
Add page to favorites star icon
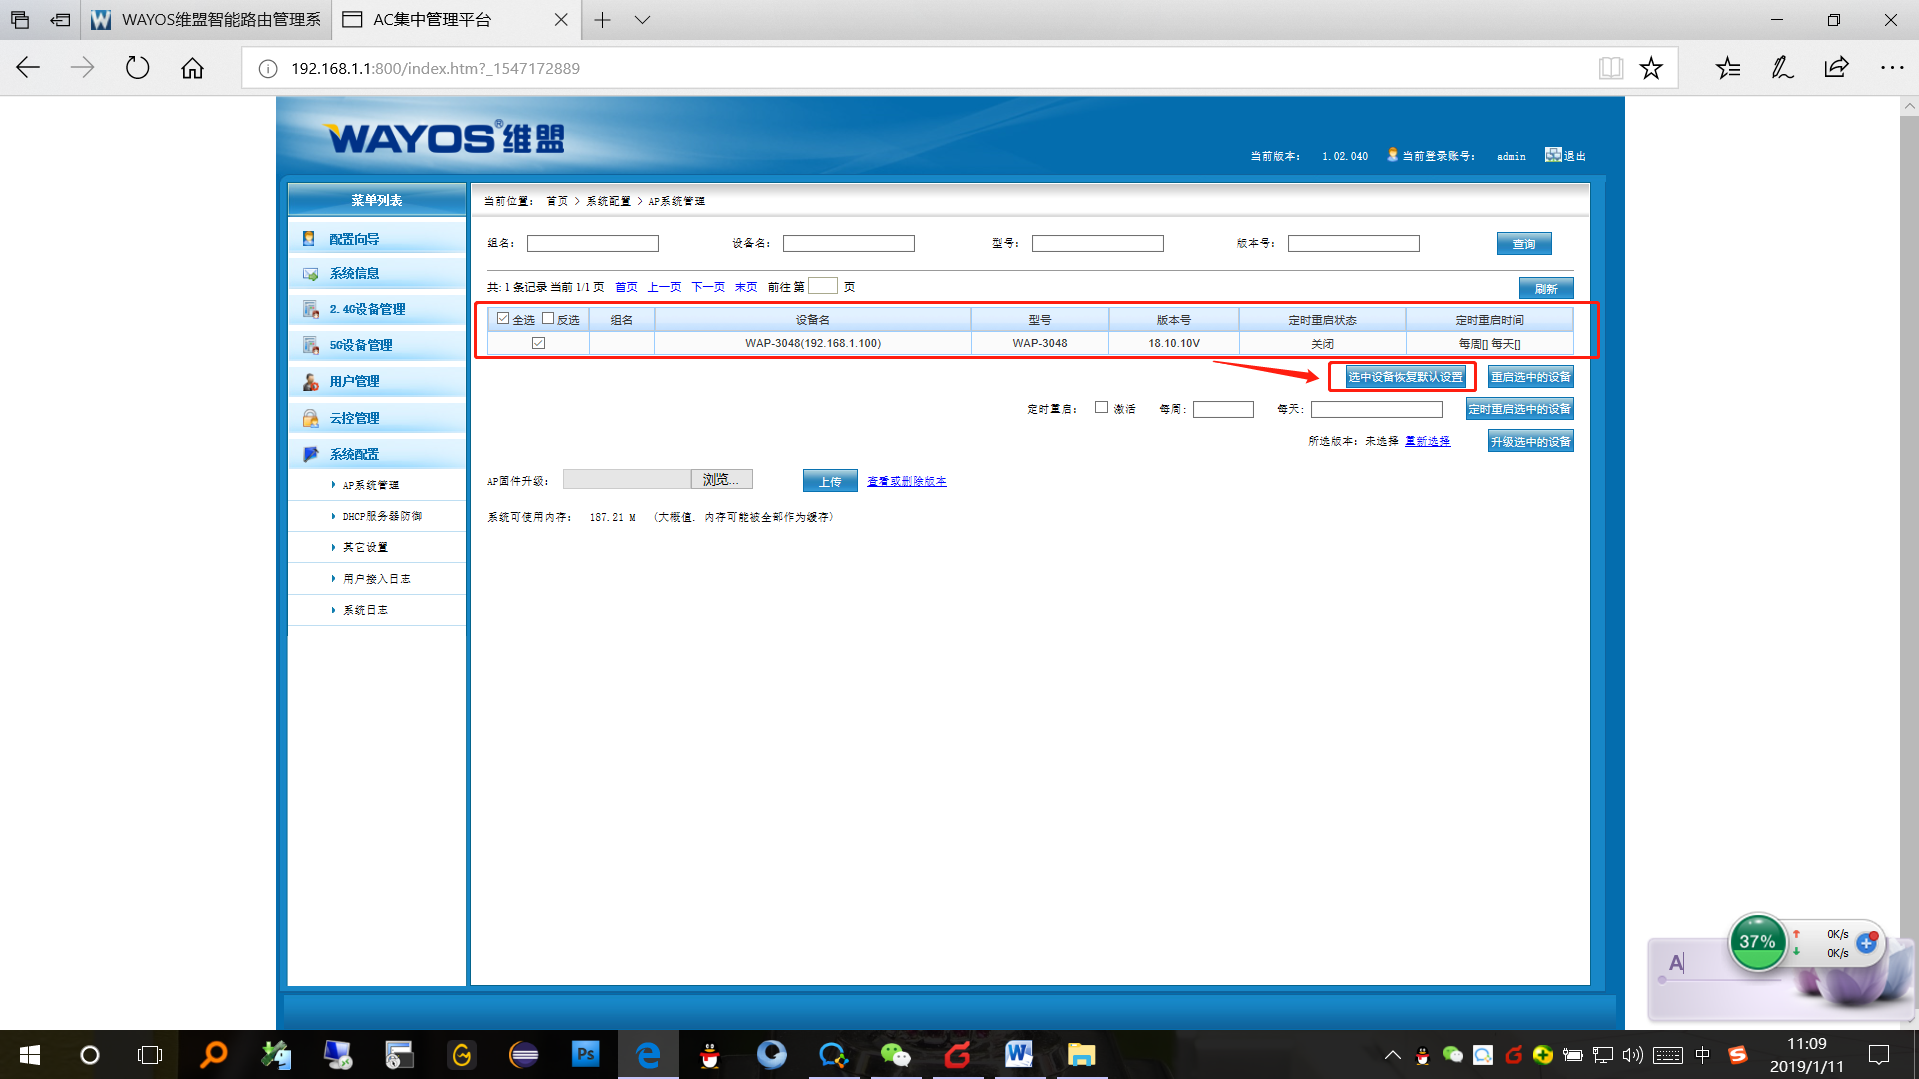pos(1651,68)
